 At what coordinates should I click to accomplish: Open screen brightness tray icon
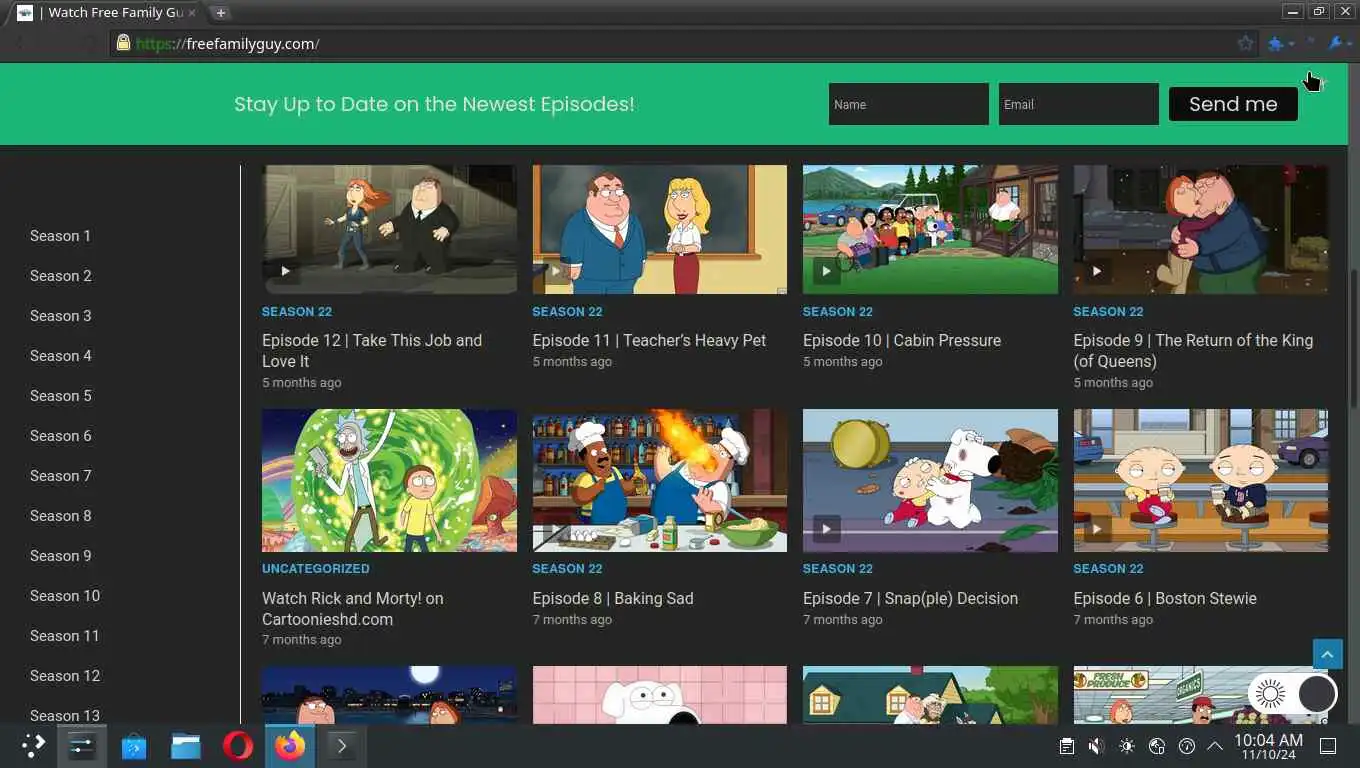(x=1127, y=746)
